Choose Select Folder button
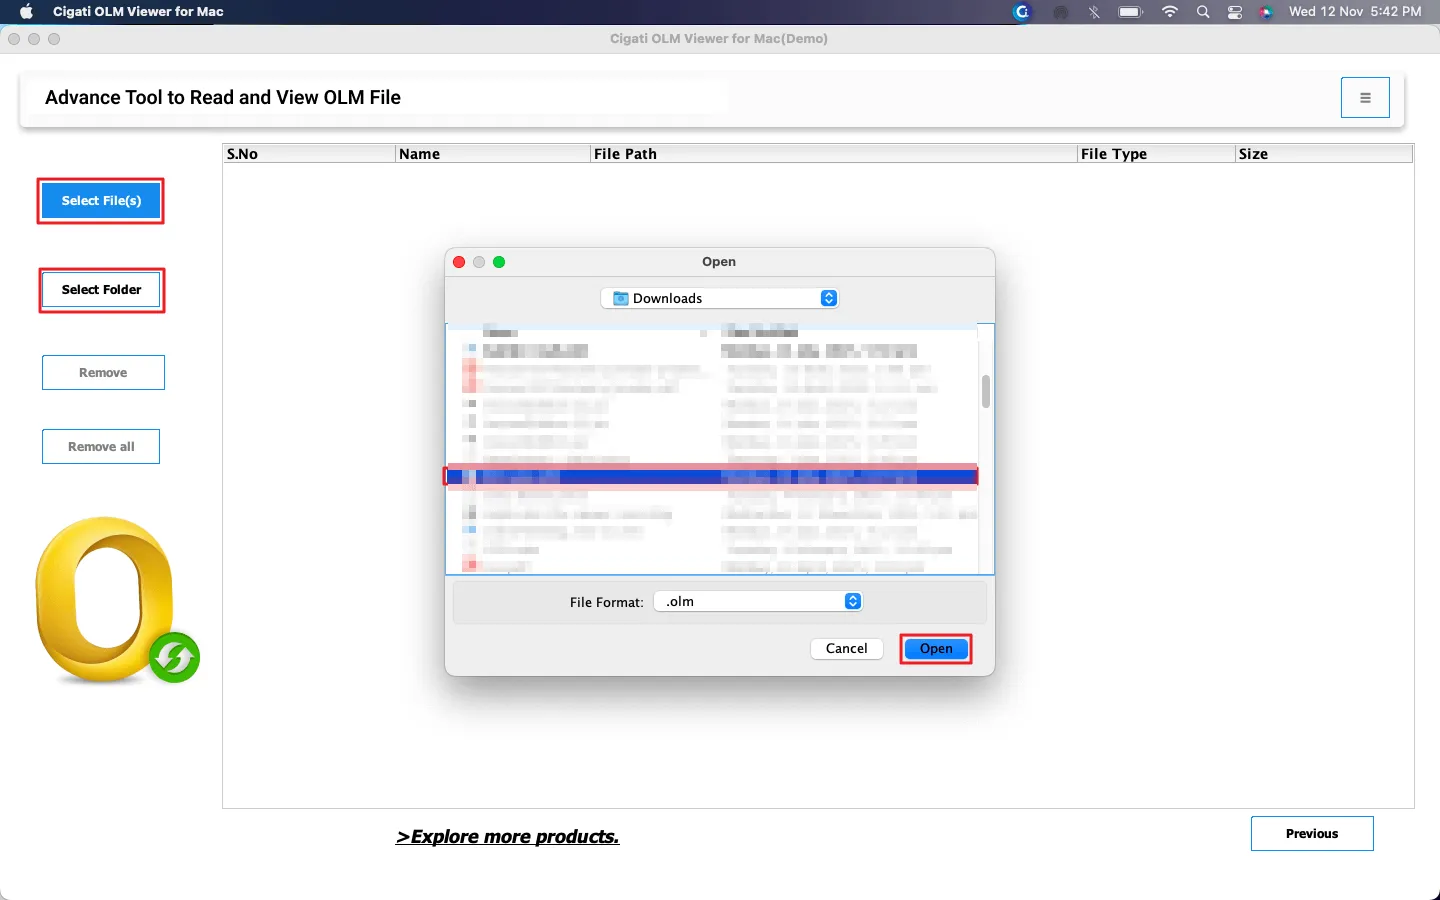This screenshot has width=1440, height=900. [101, 290]
